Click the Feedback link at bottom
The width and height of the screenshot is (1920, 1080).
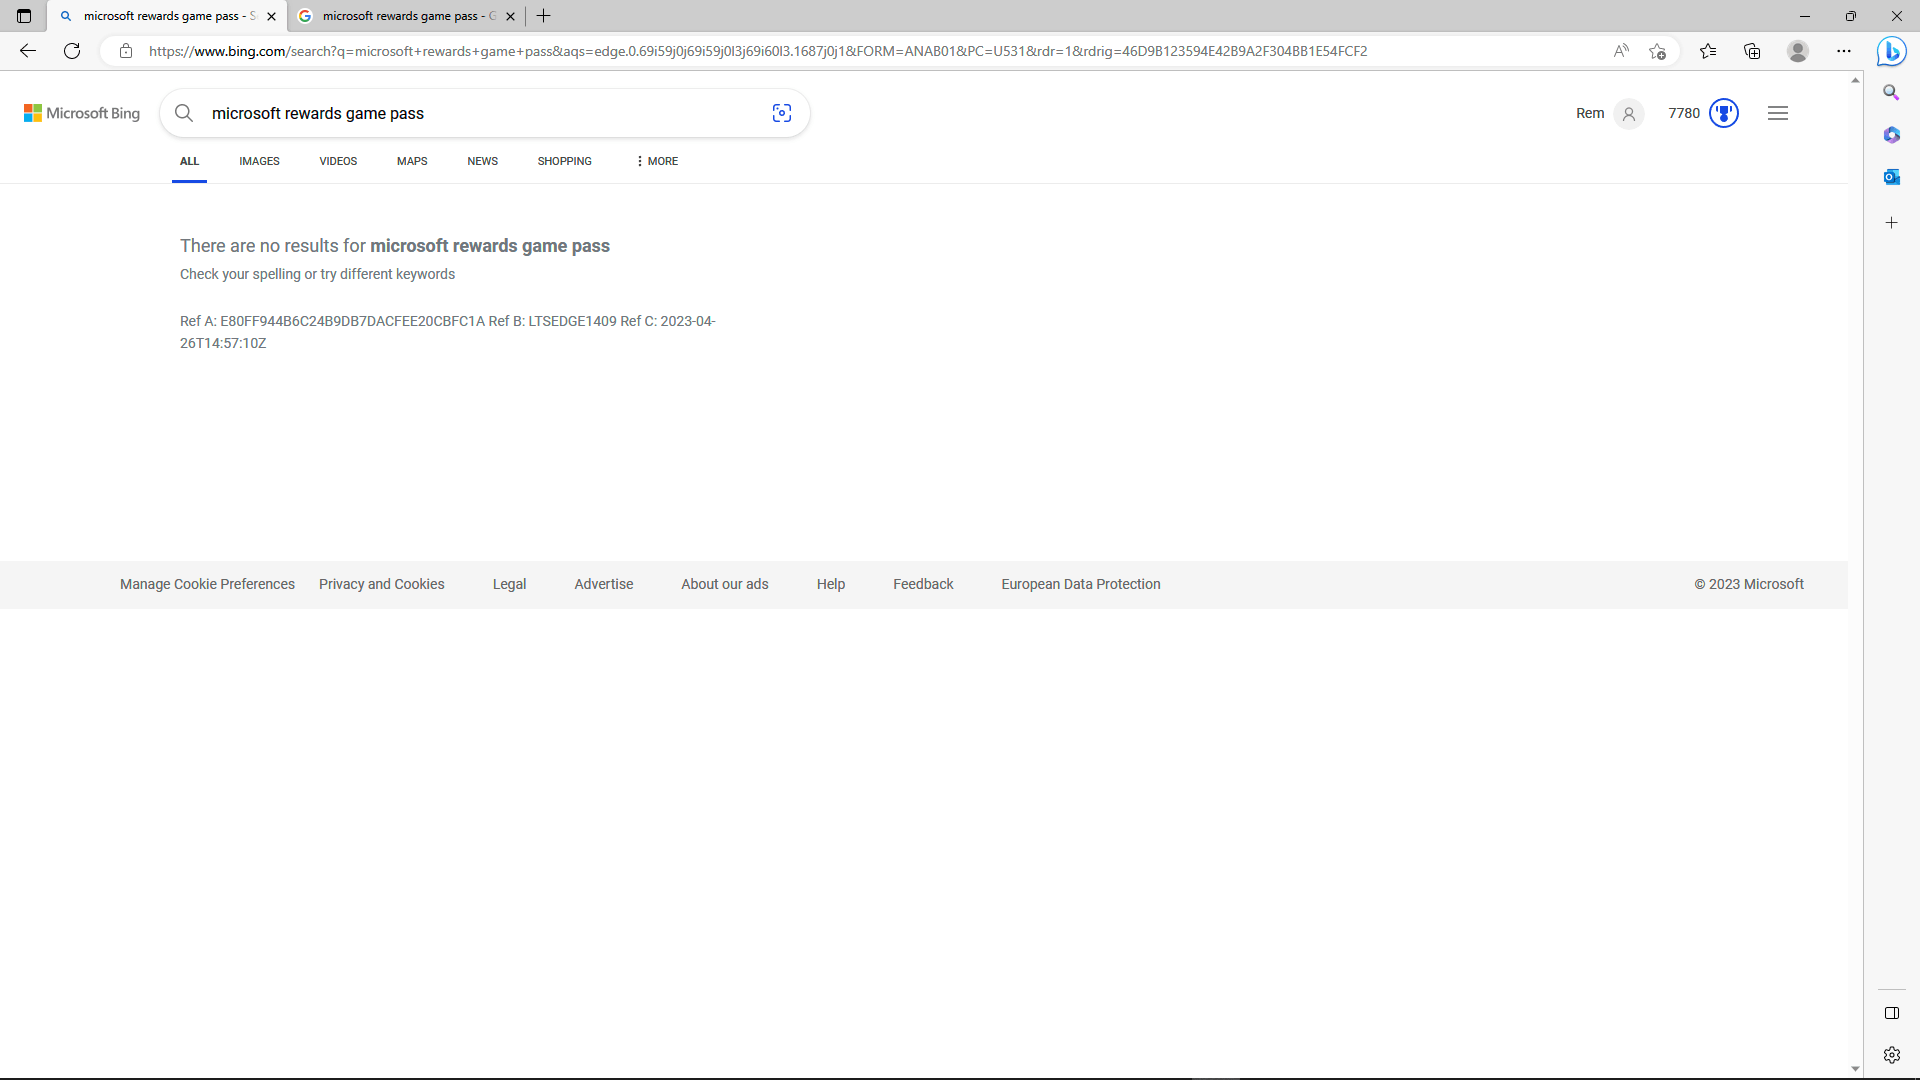click(923, 583)
